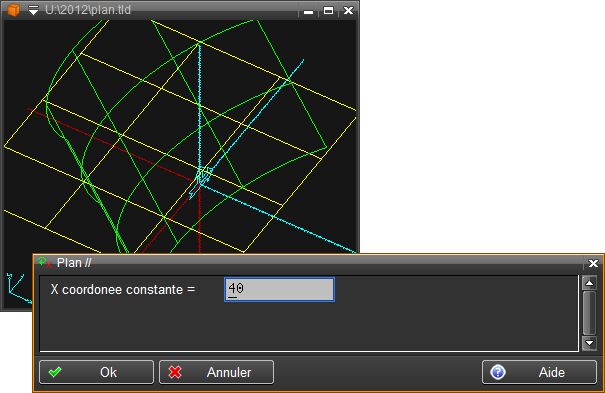Minimize the plan.tld viewport window
This screenshot has width=605, height=393.
point(308,11)
